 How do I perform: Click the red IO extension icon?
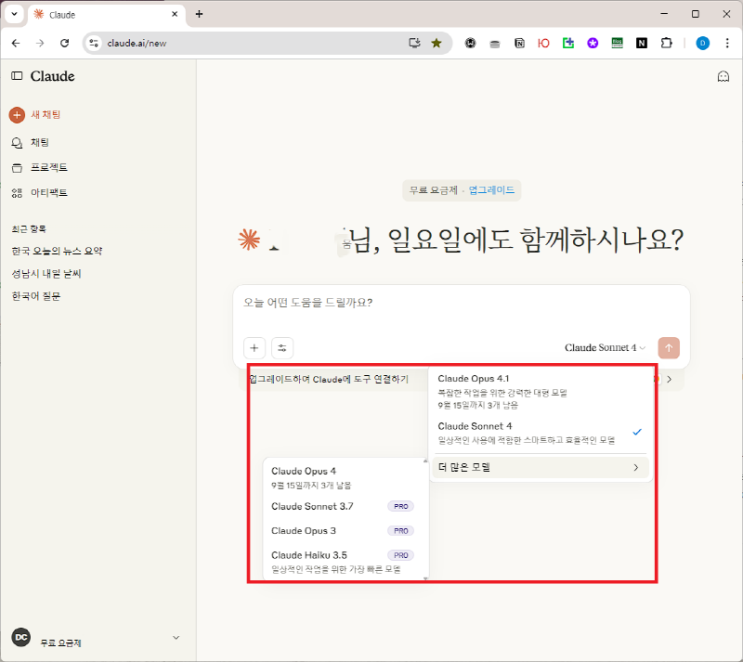[x=543, y=43]
